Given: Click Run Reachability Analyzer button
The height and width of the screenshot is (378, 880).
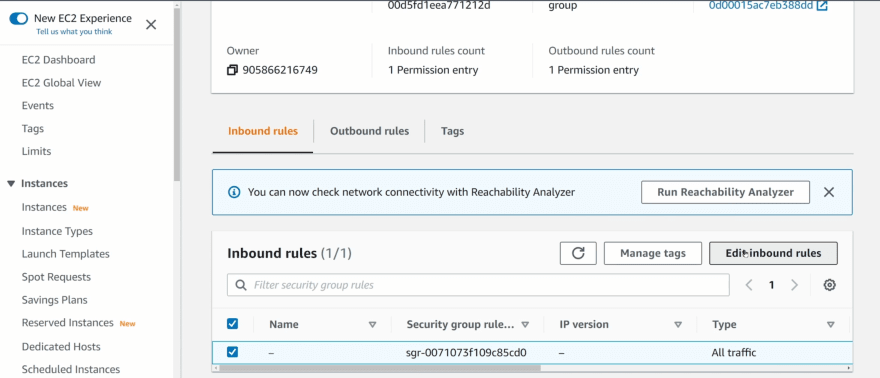Looking at the screenshot, I should pyautogui.click(x=725, y=192).
